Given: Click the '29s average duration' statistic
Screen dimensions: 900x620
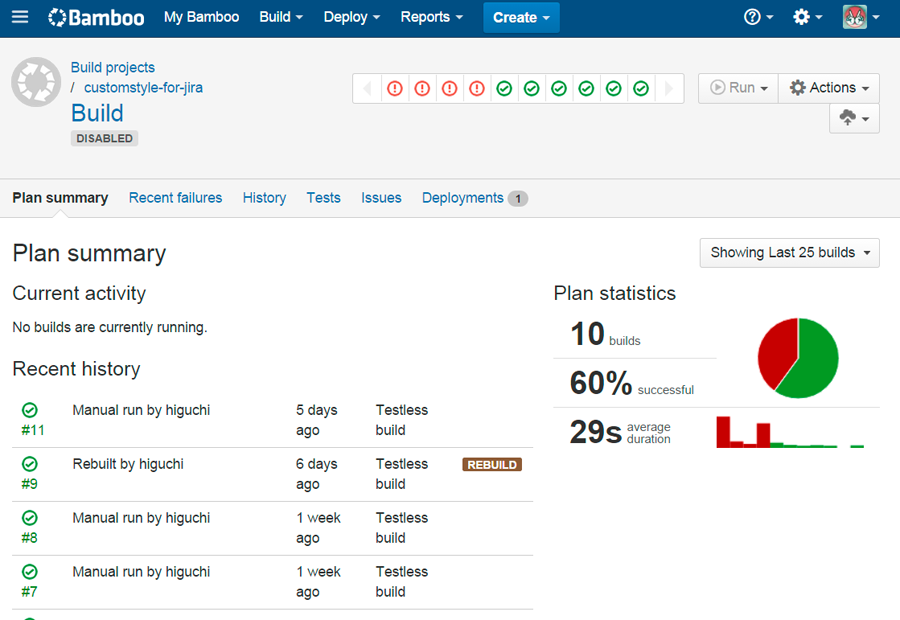Looking at the screenshot, I should [x=620, y=432].
